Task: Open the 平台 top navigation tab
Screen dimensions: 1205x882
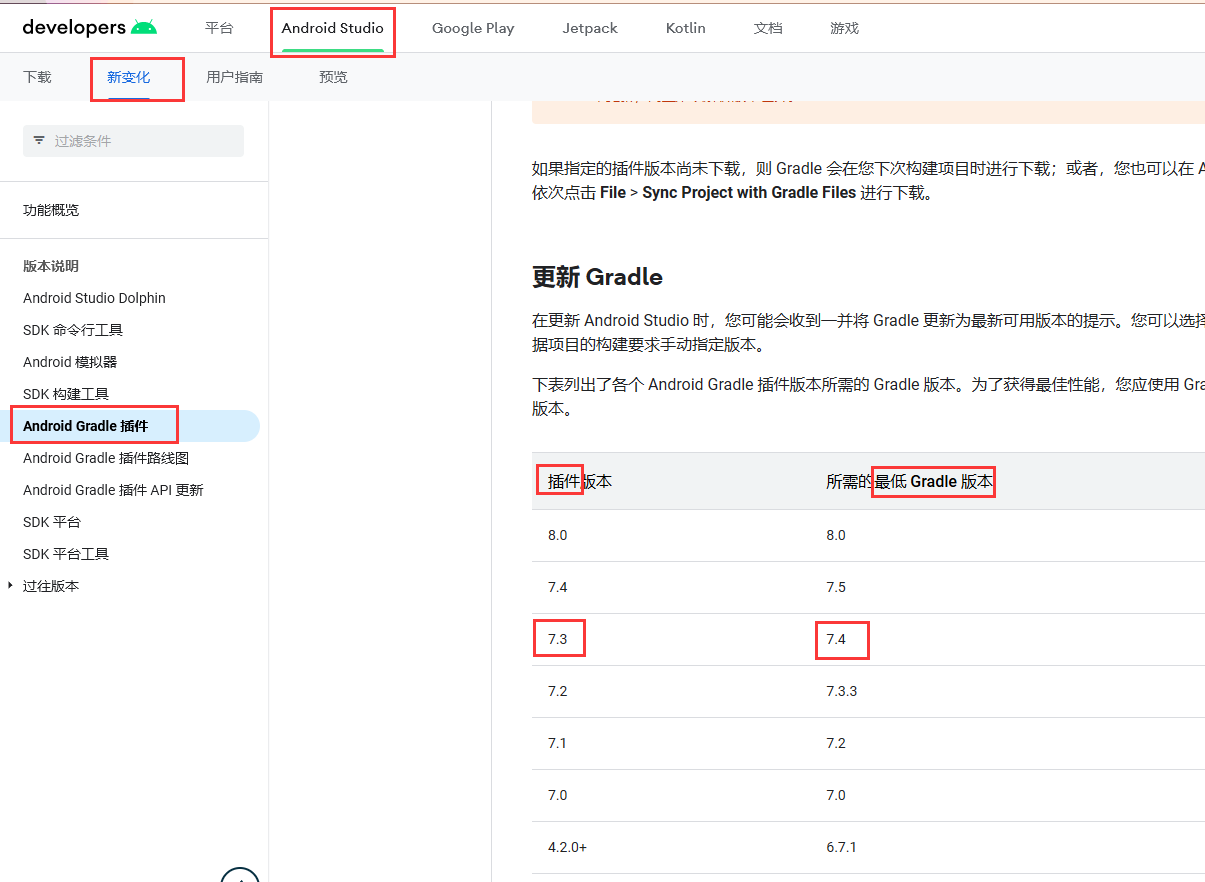Action: tap(219, 28)
